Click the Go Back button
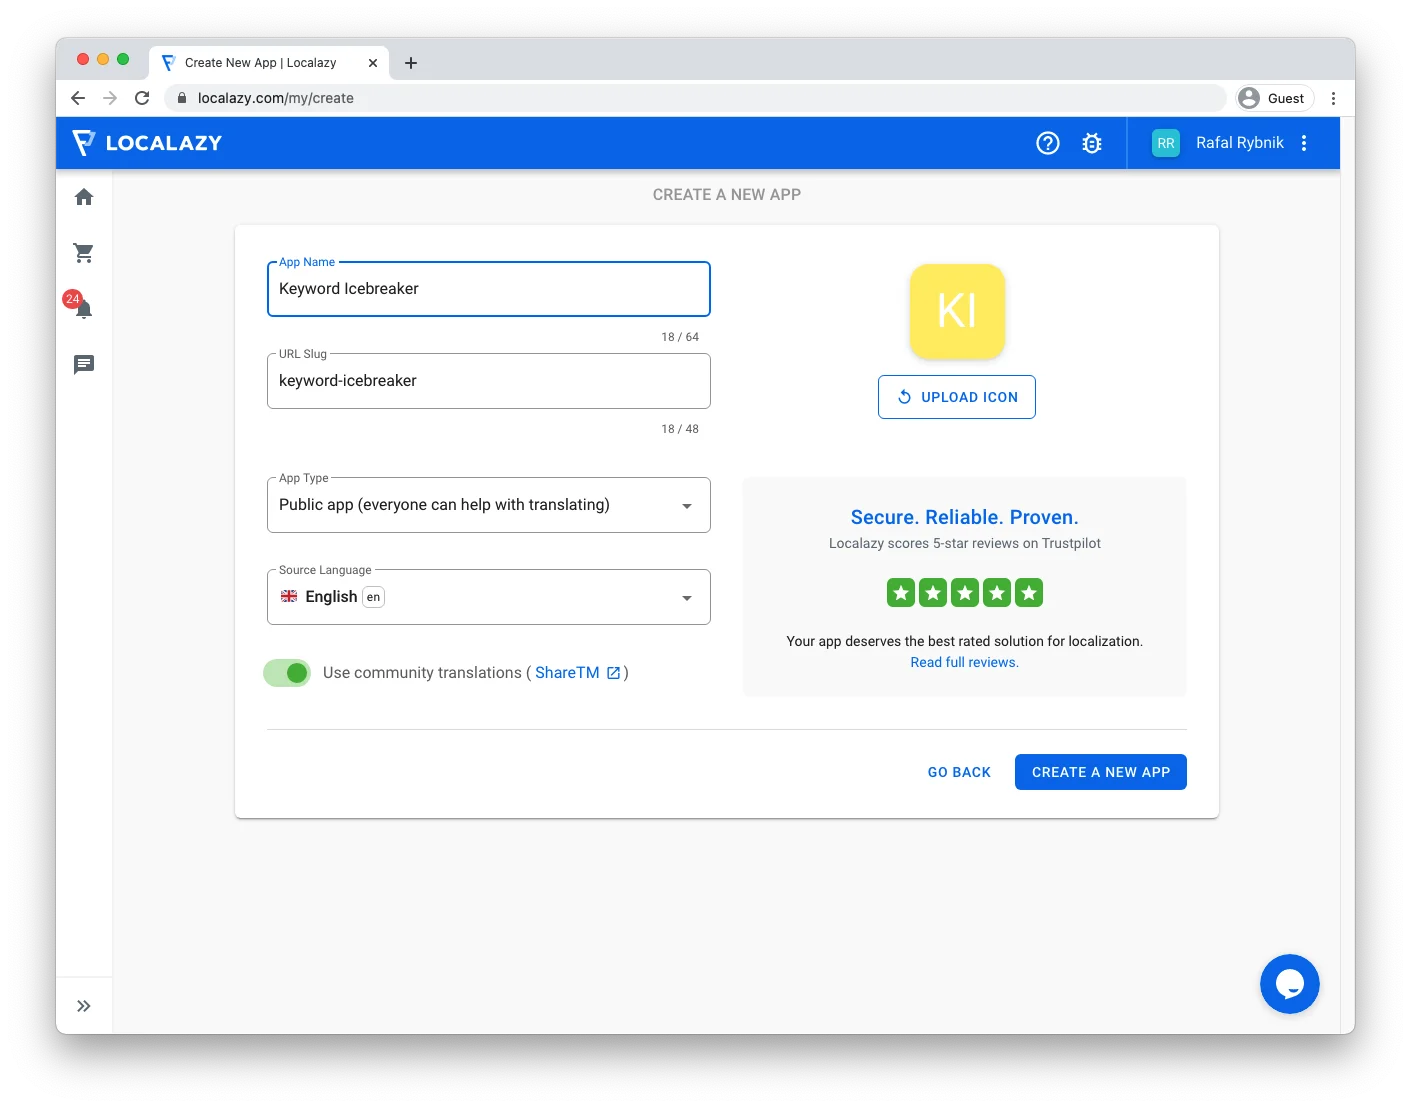The height and width of the screenshot is (1108, 1411). (x=959, y=772)
